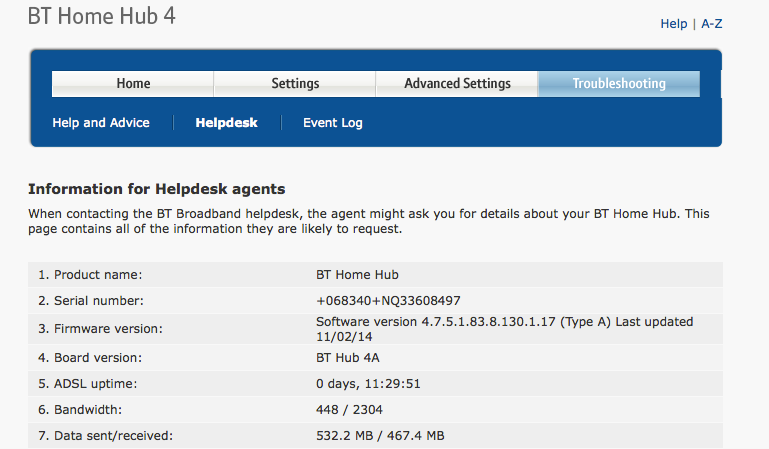View the Event Log page
The width and height of the screenshot is (769, 449).
pyautogui.click(x=333, y=123)
